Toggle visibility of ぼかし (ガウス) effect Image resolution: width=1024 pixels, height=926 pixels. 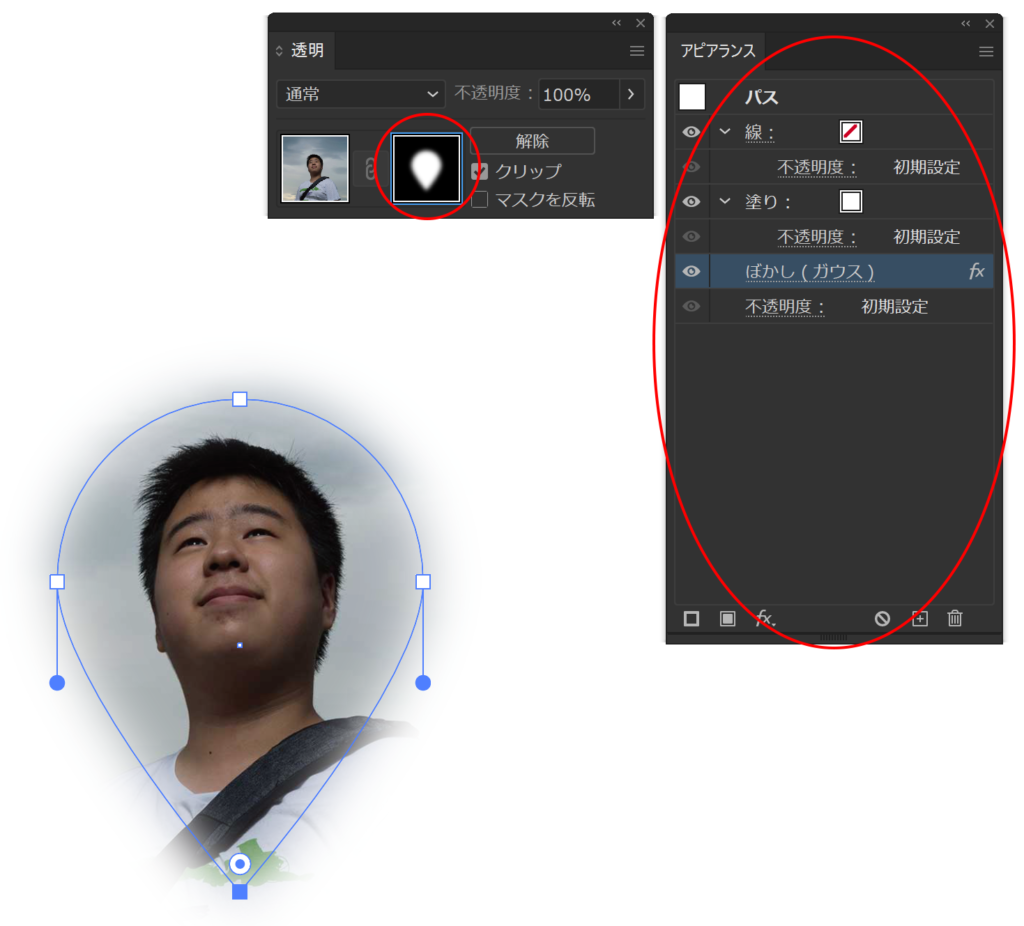691,272
